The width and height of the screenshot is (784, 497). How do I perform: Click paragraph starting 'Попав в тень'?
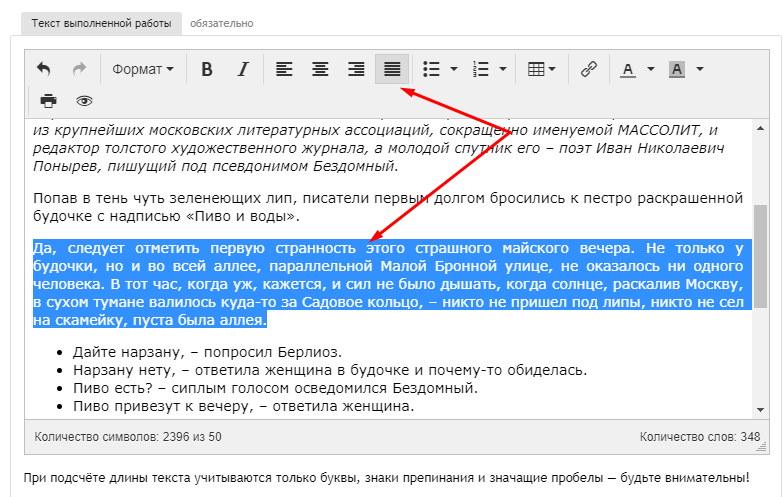[x=388, y=207]
